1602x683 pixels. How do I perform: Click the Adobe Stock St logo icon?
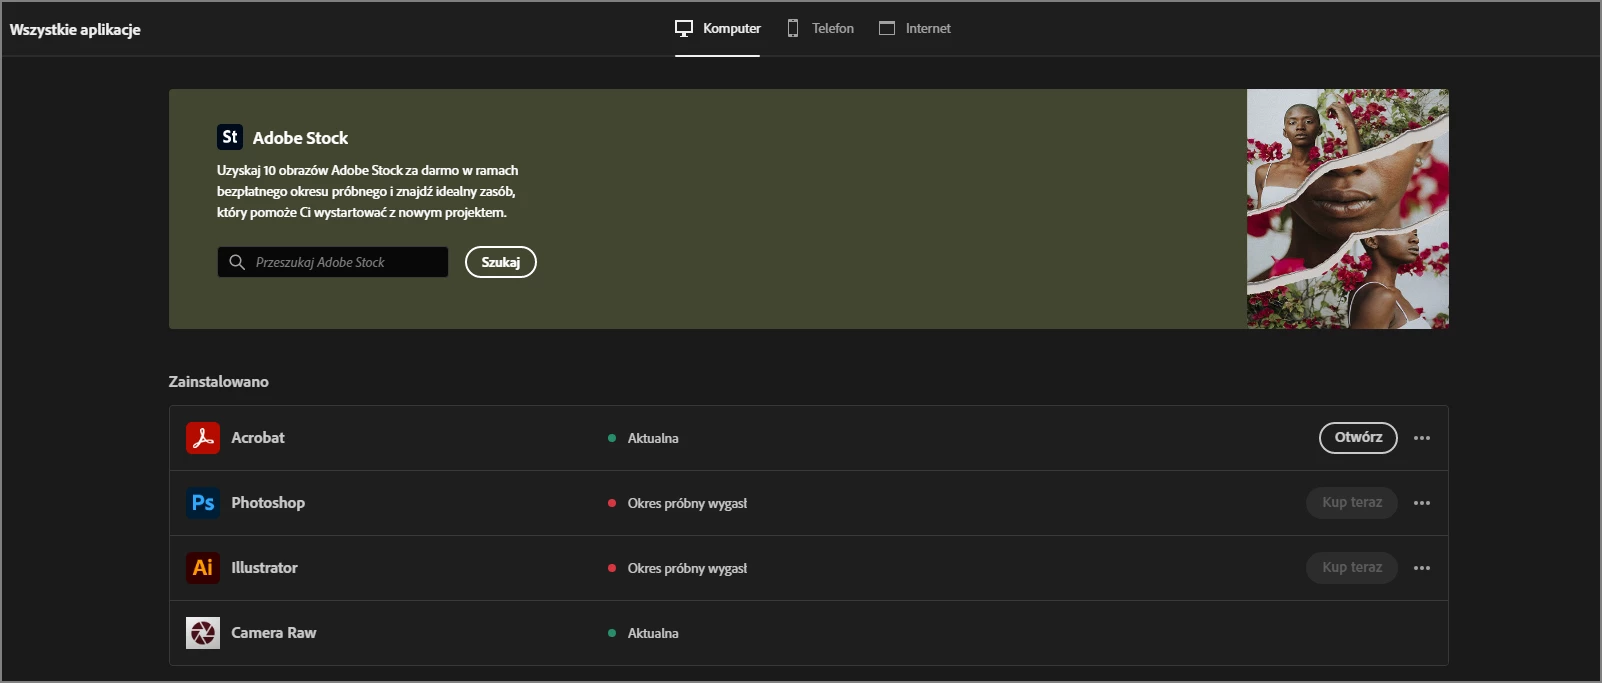(230, 137)
